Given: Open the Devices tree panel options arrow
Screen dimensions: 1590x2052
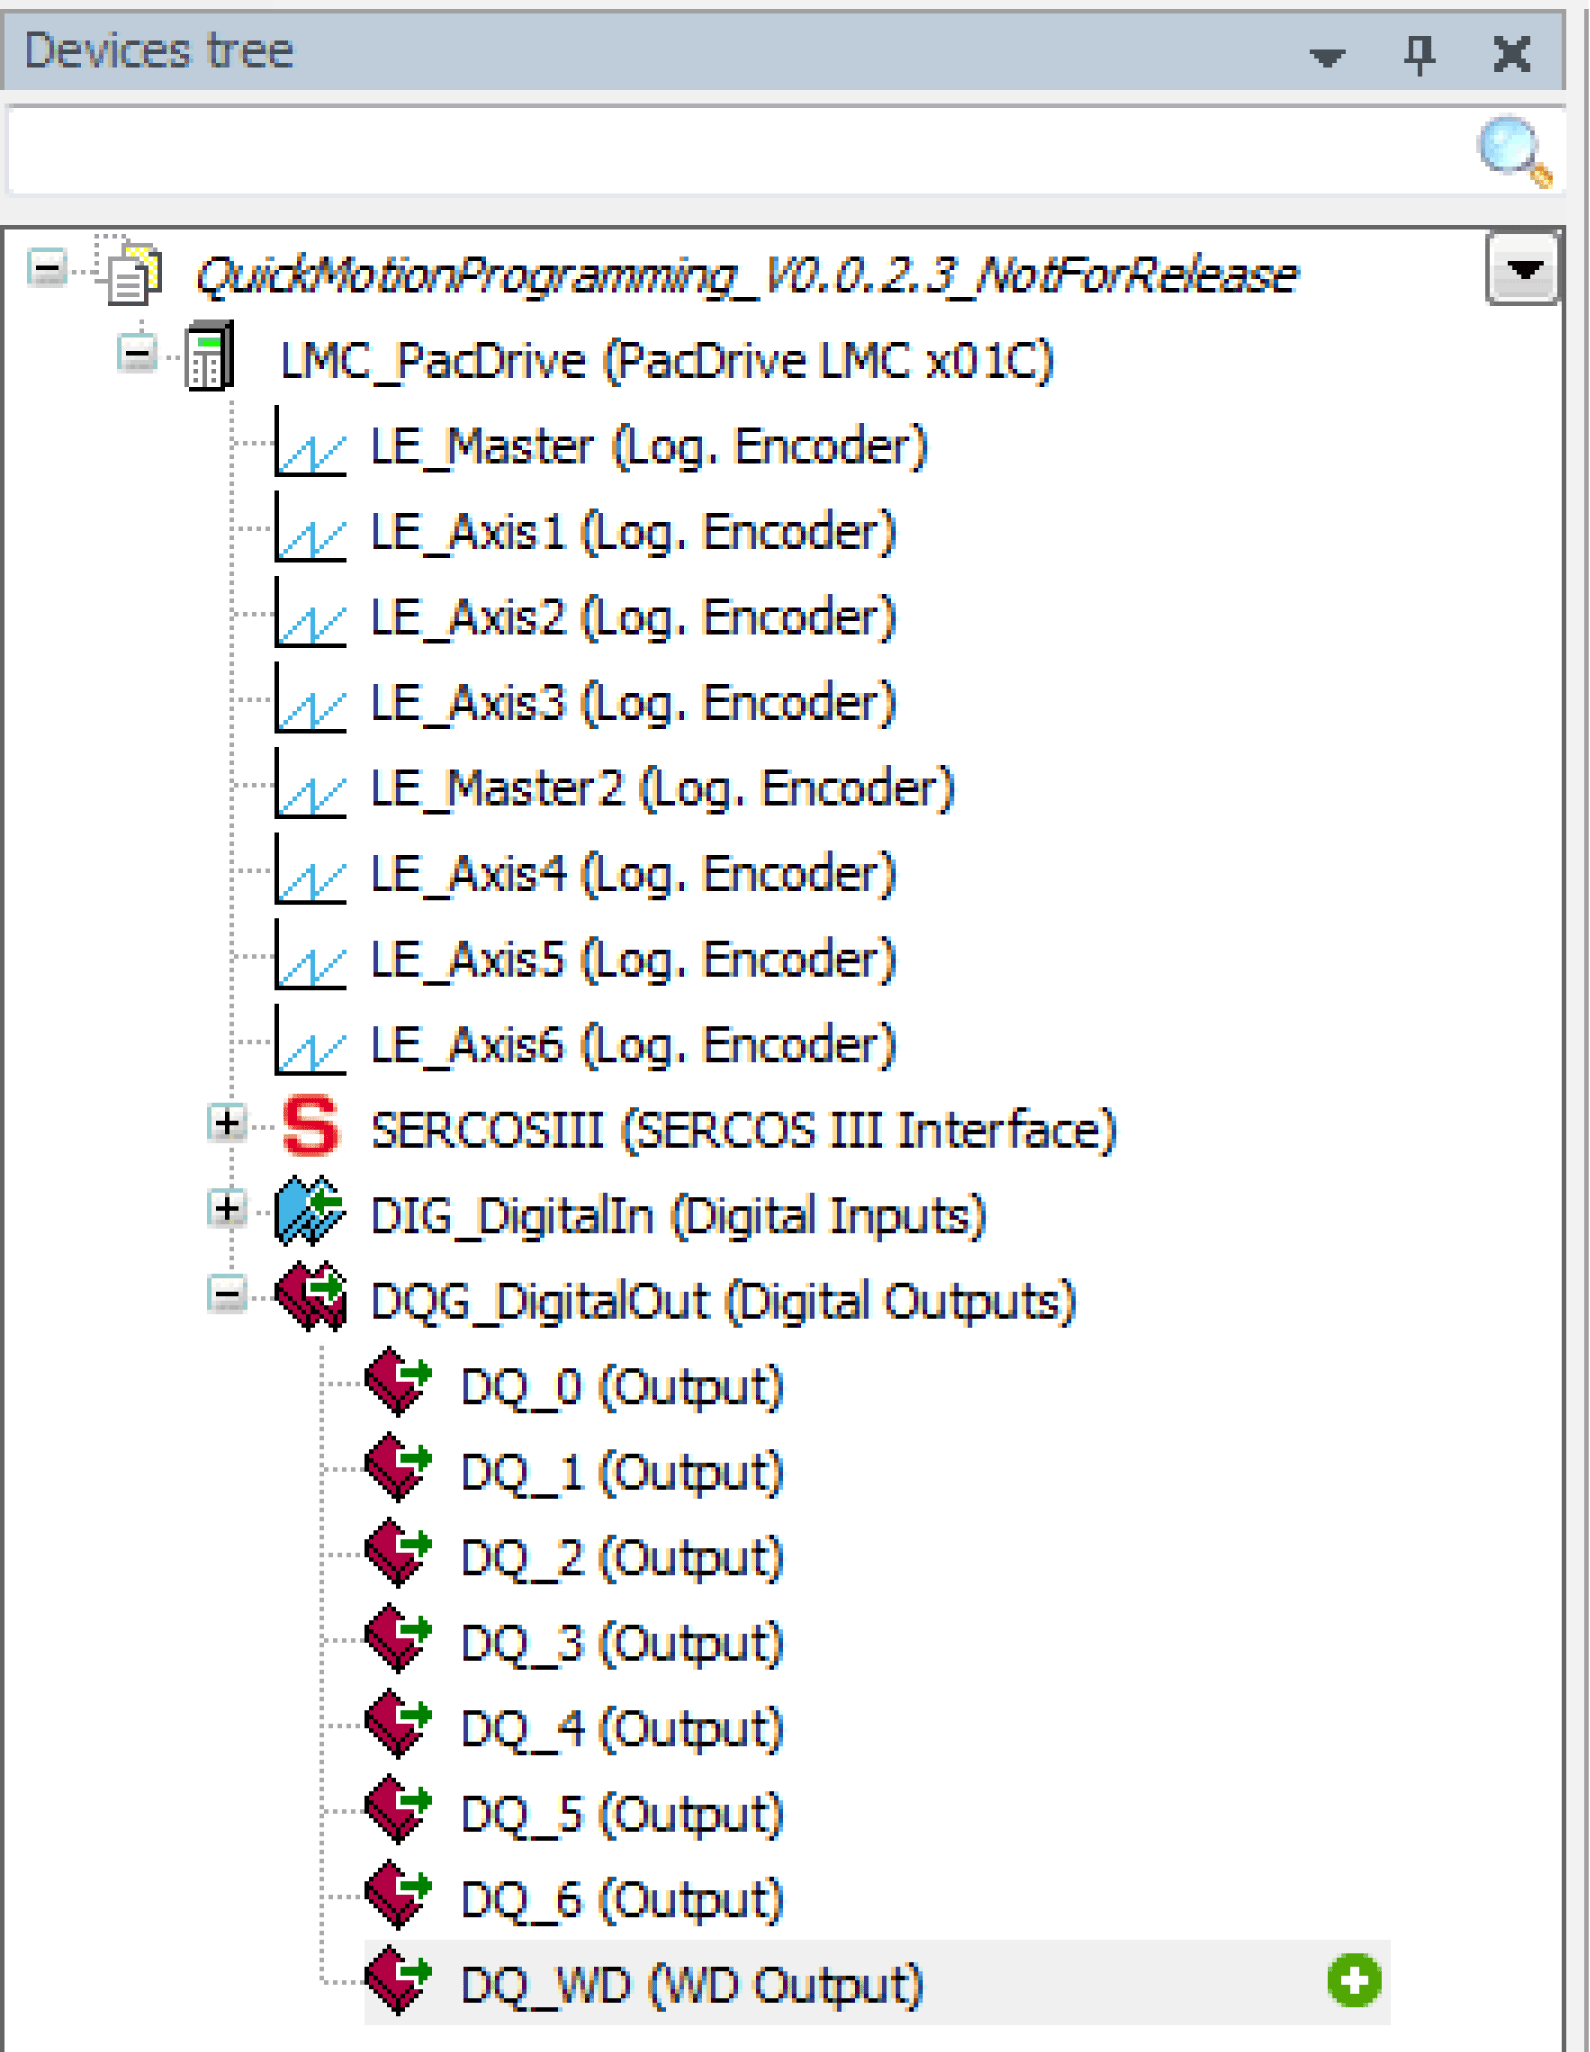Looking at the screenshot, I should pos(1327,57).
